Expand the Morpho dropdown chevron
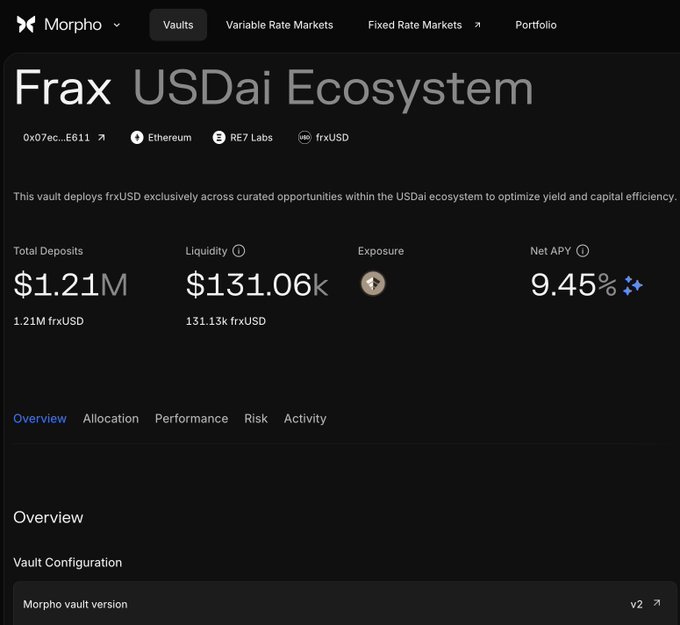Image resolution: width=680 pixels, height=625 pixels. (117, 25)
